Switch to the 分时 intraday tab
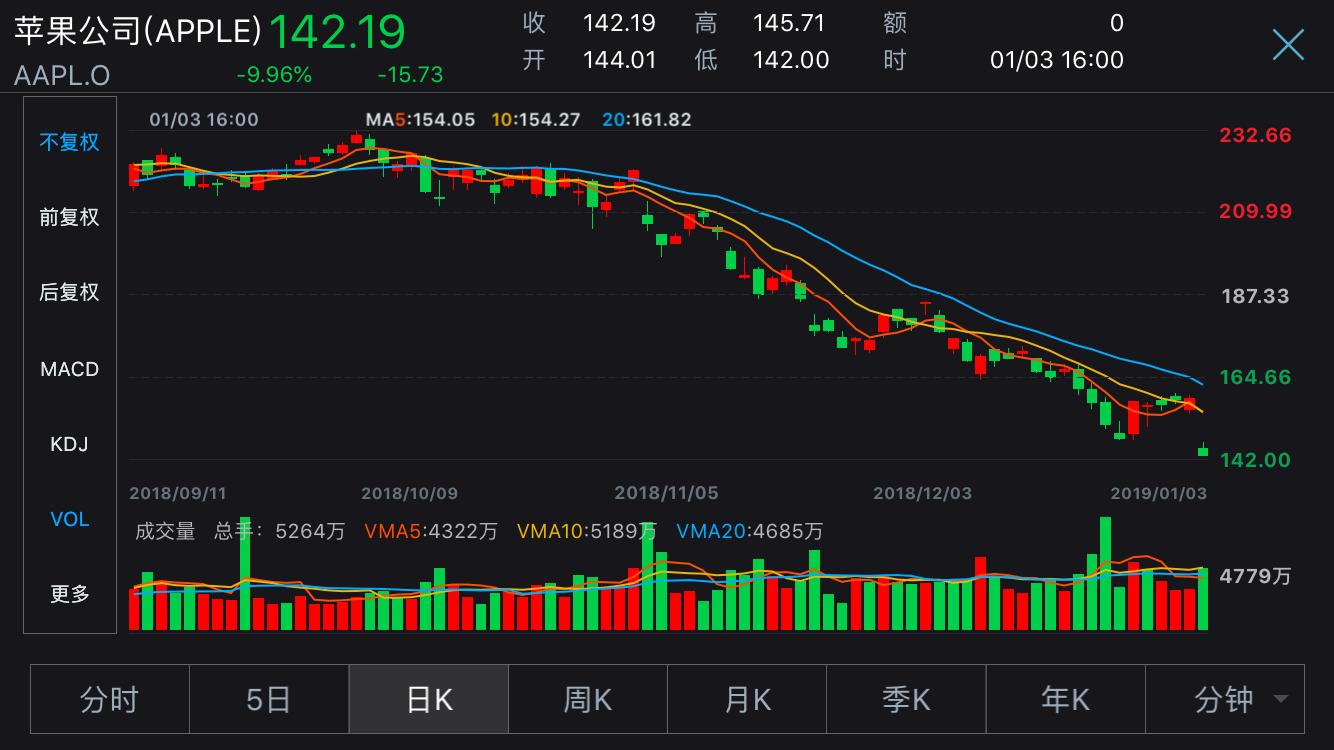This screenshot has height=750, width=1334. point(110,699)
